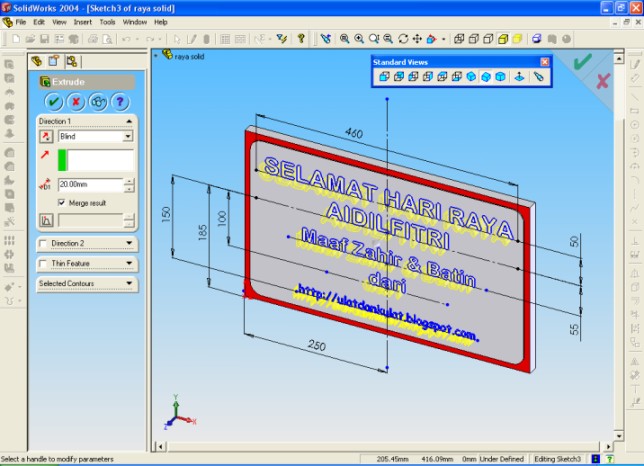This screenshot has height=466, width=644.
Task: Open the Blind end condition dropdown
Action: [x=128, y=136]
